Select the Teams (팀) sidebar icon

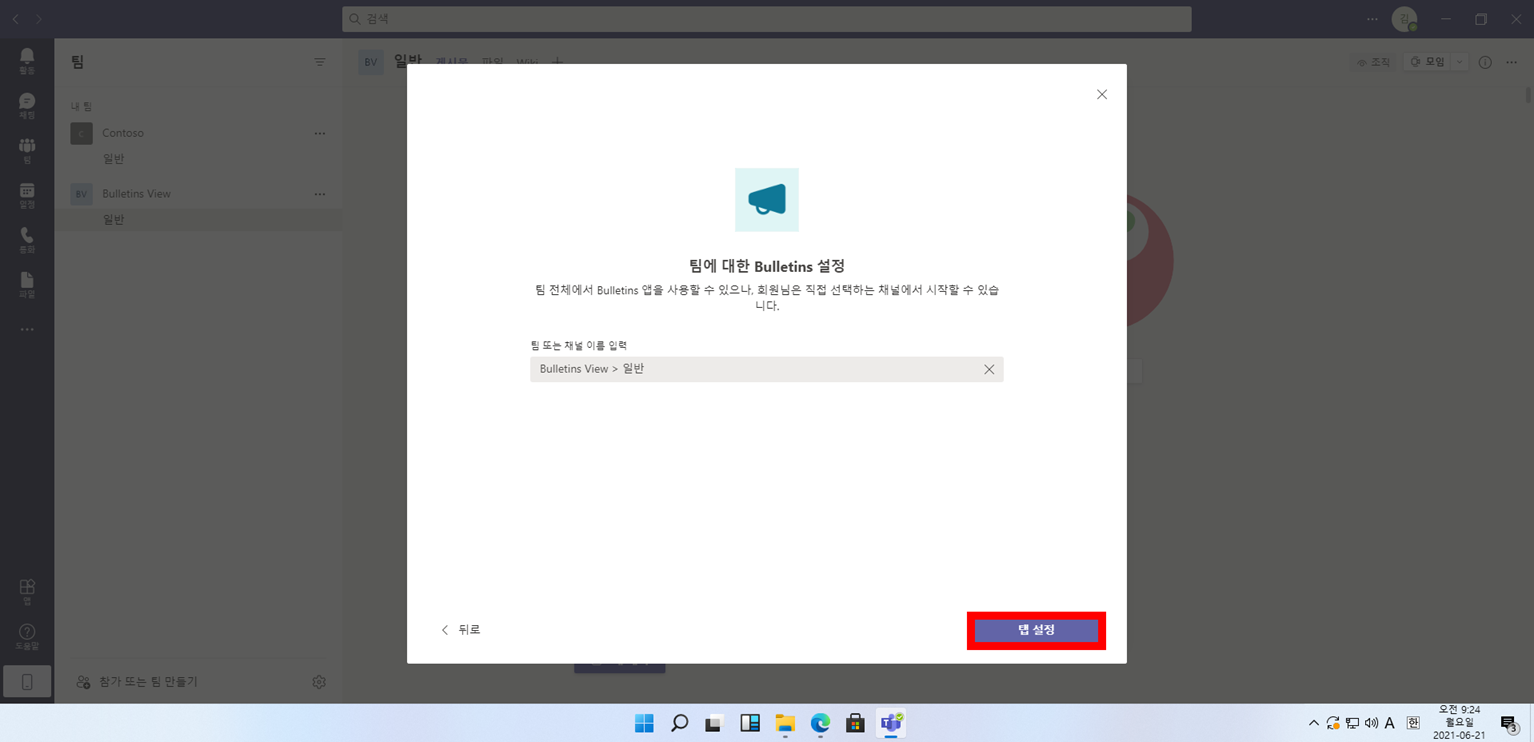pyautogui.click(x=27, y=150)
